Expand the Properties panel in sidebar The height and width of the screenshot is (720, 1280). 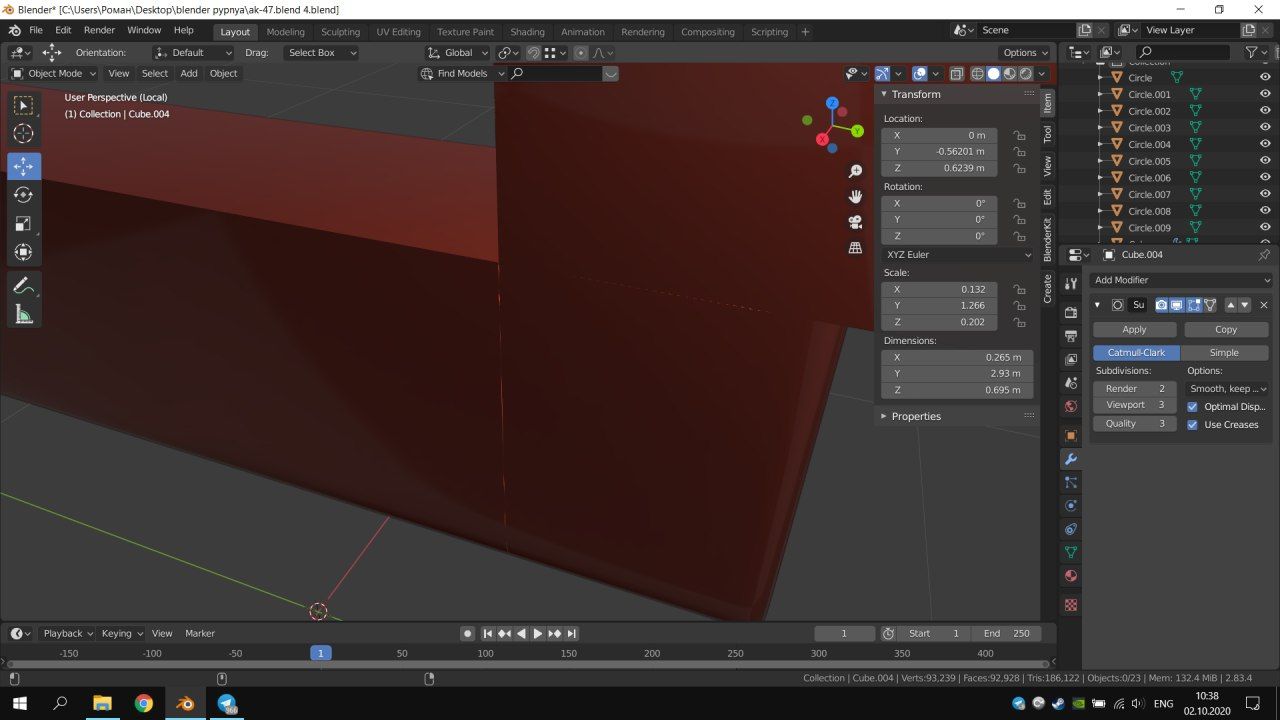click(916, 416)
